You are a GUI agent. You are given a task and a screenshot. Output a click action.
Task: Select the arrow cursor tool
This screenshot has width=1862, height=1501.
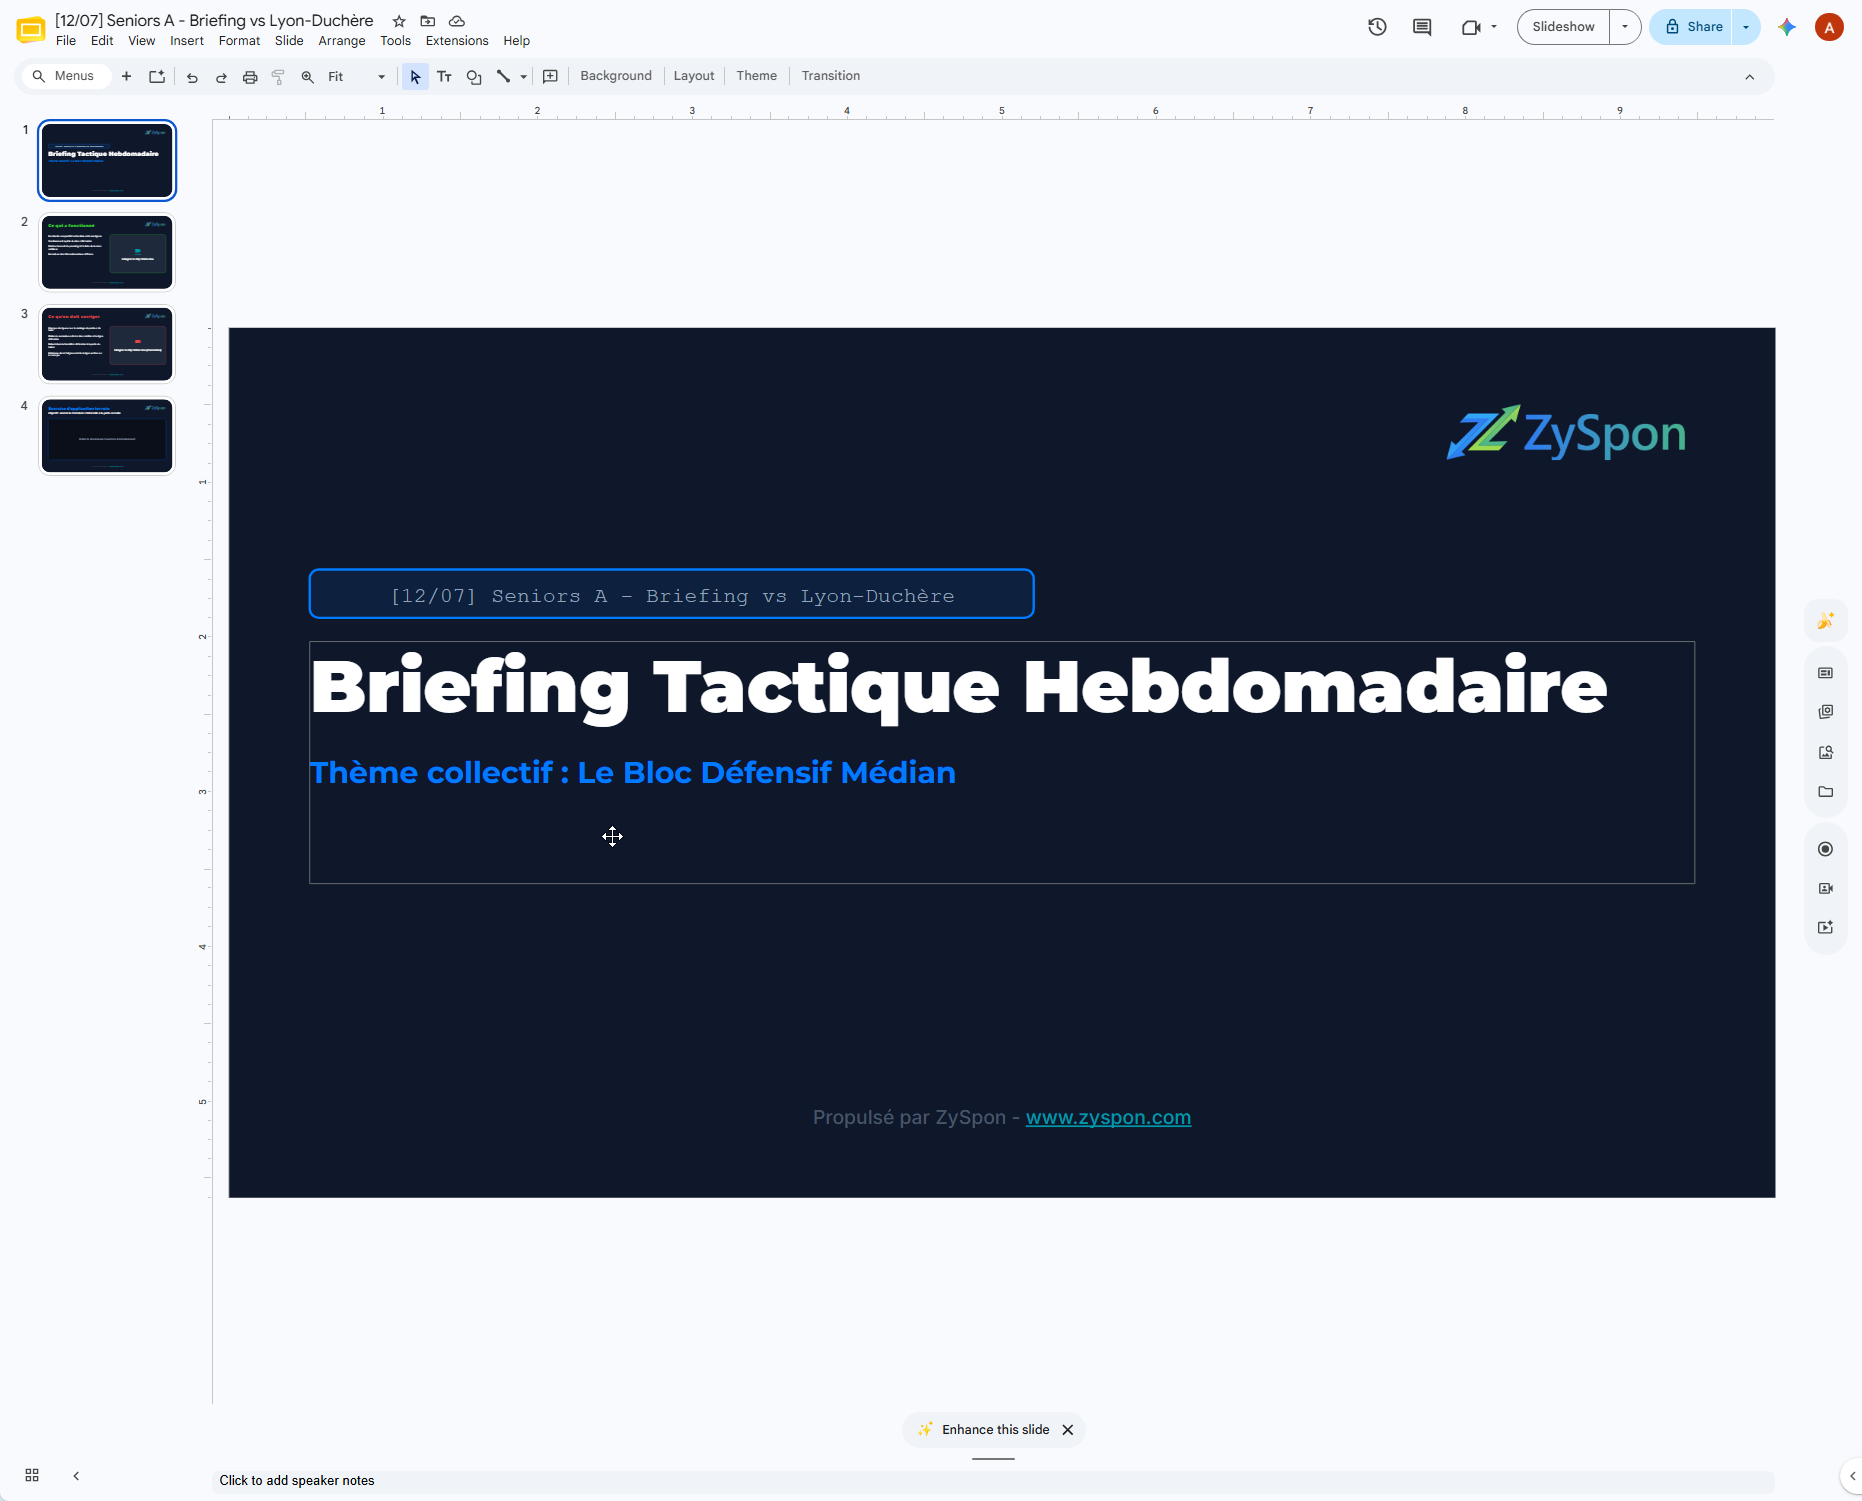pos(415,77)
